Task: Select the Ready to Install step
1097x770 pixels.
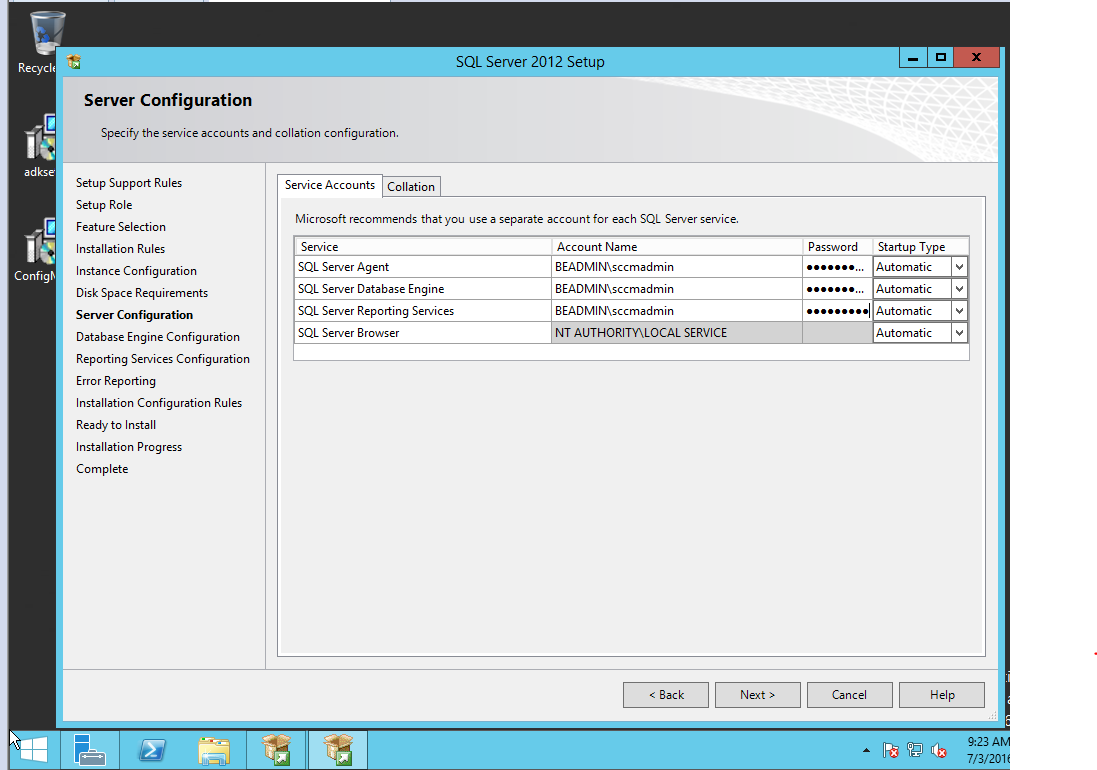Action: [x=116, y=425]
